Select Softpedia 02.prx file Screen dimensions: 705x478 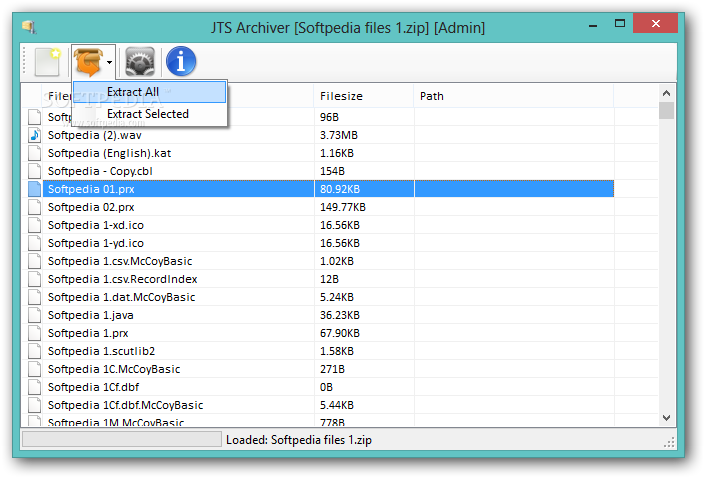coord(91,207)
